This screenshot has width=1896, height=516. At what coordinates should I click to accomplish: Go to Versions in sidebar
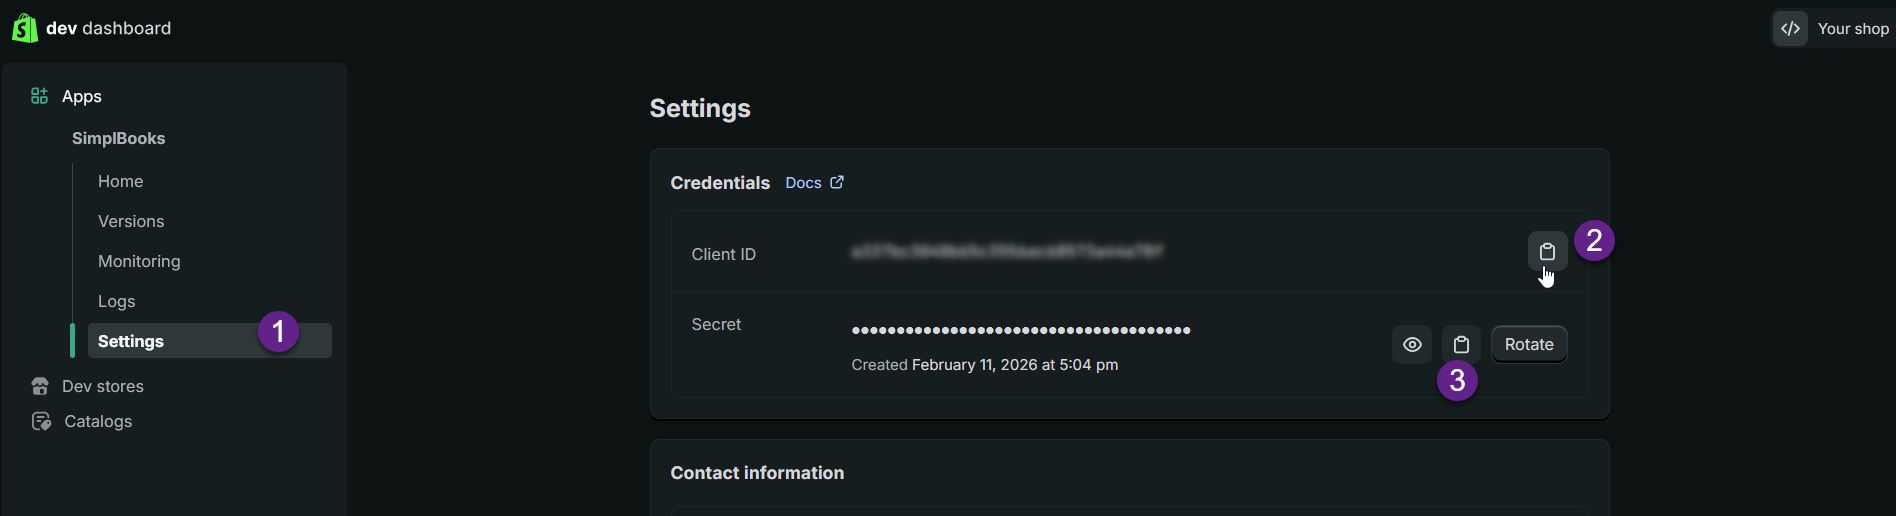click(131, 221)
